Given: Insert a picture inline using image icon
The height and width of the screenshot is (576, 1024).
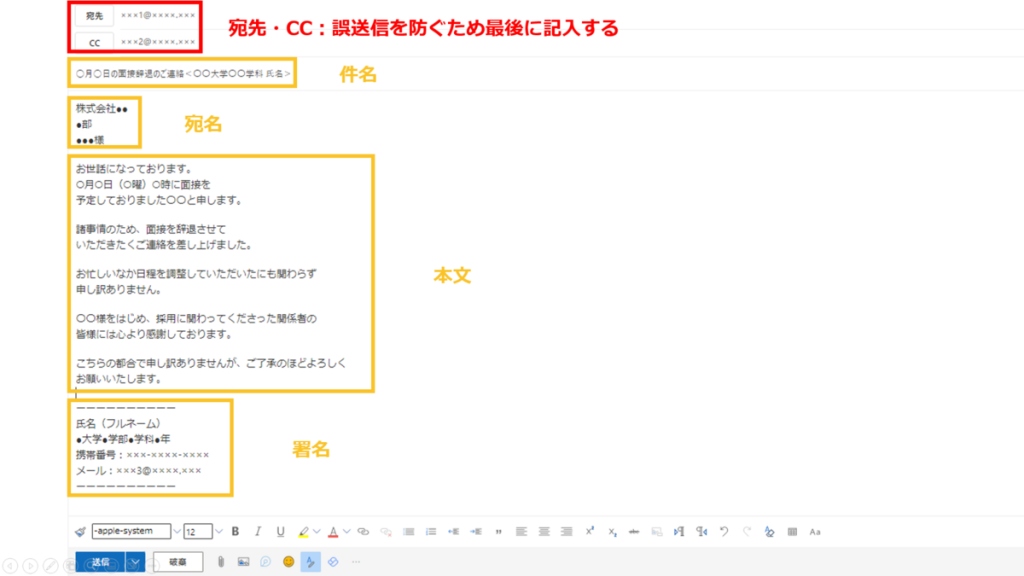Looking at the screenshot, I should (243, 562).
